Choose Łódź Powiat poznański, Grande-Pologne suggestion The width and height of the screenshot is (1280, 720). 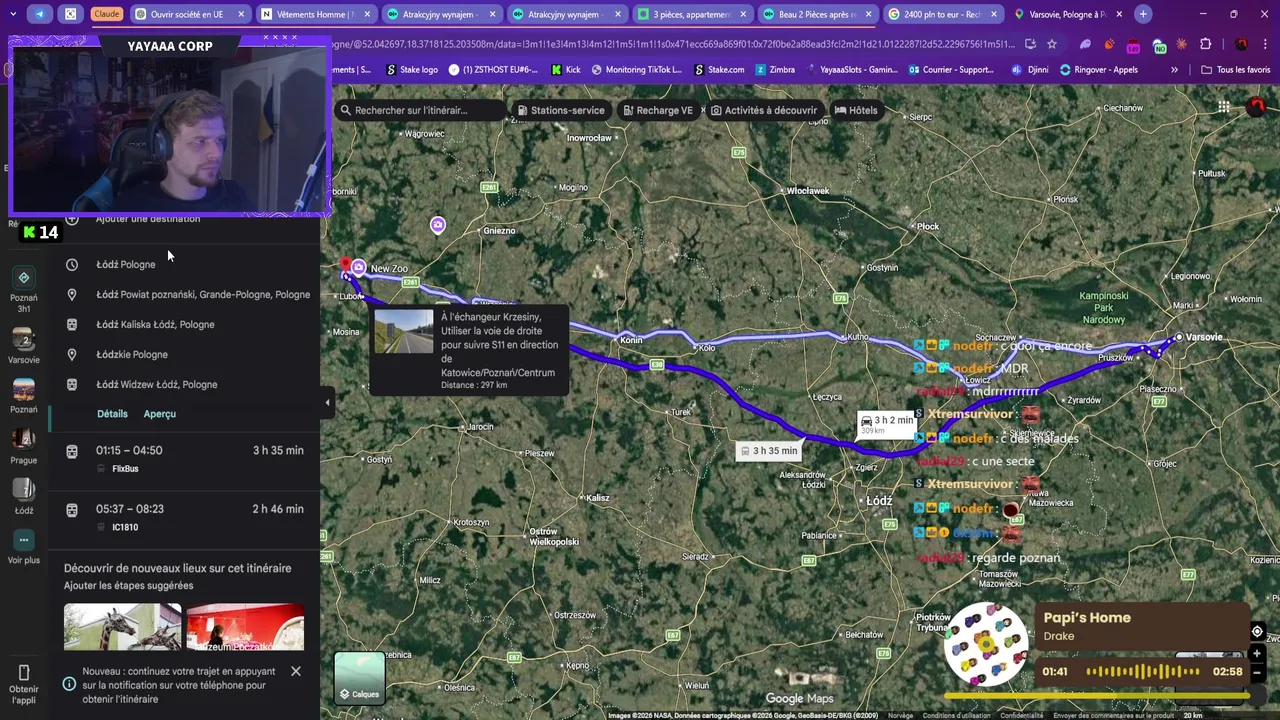pyautogui.click(x=184, y=294)
